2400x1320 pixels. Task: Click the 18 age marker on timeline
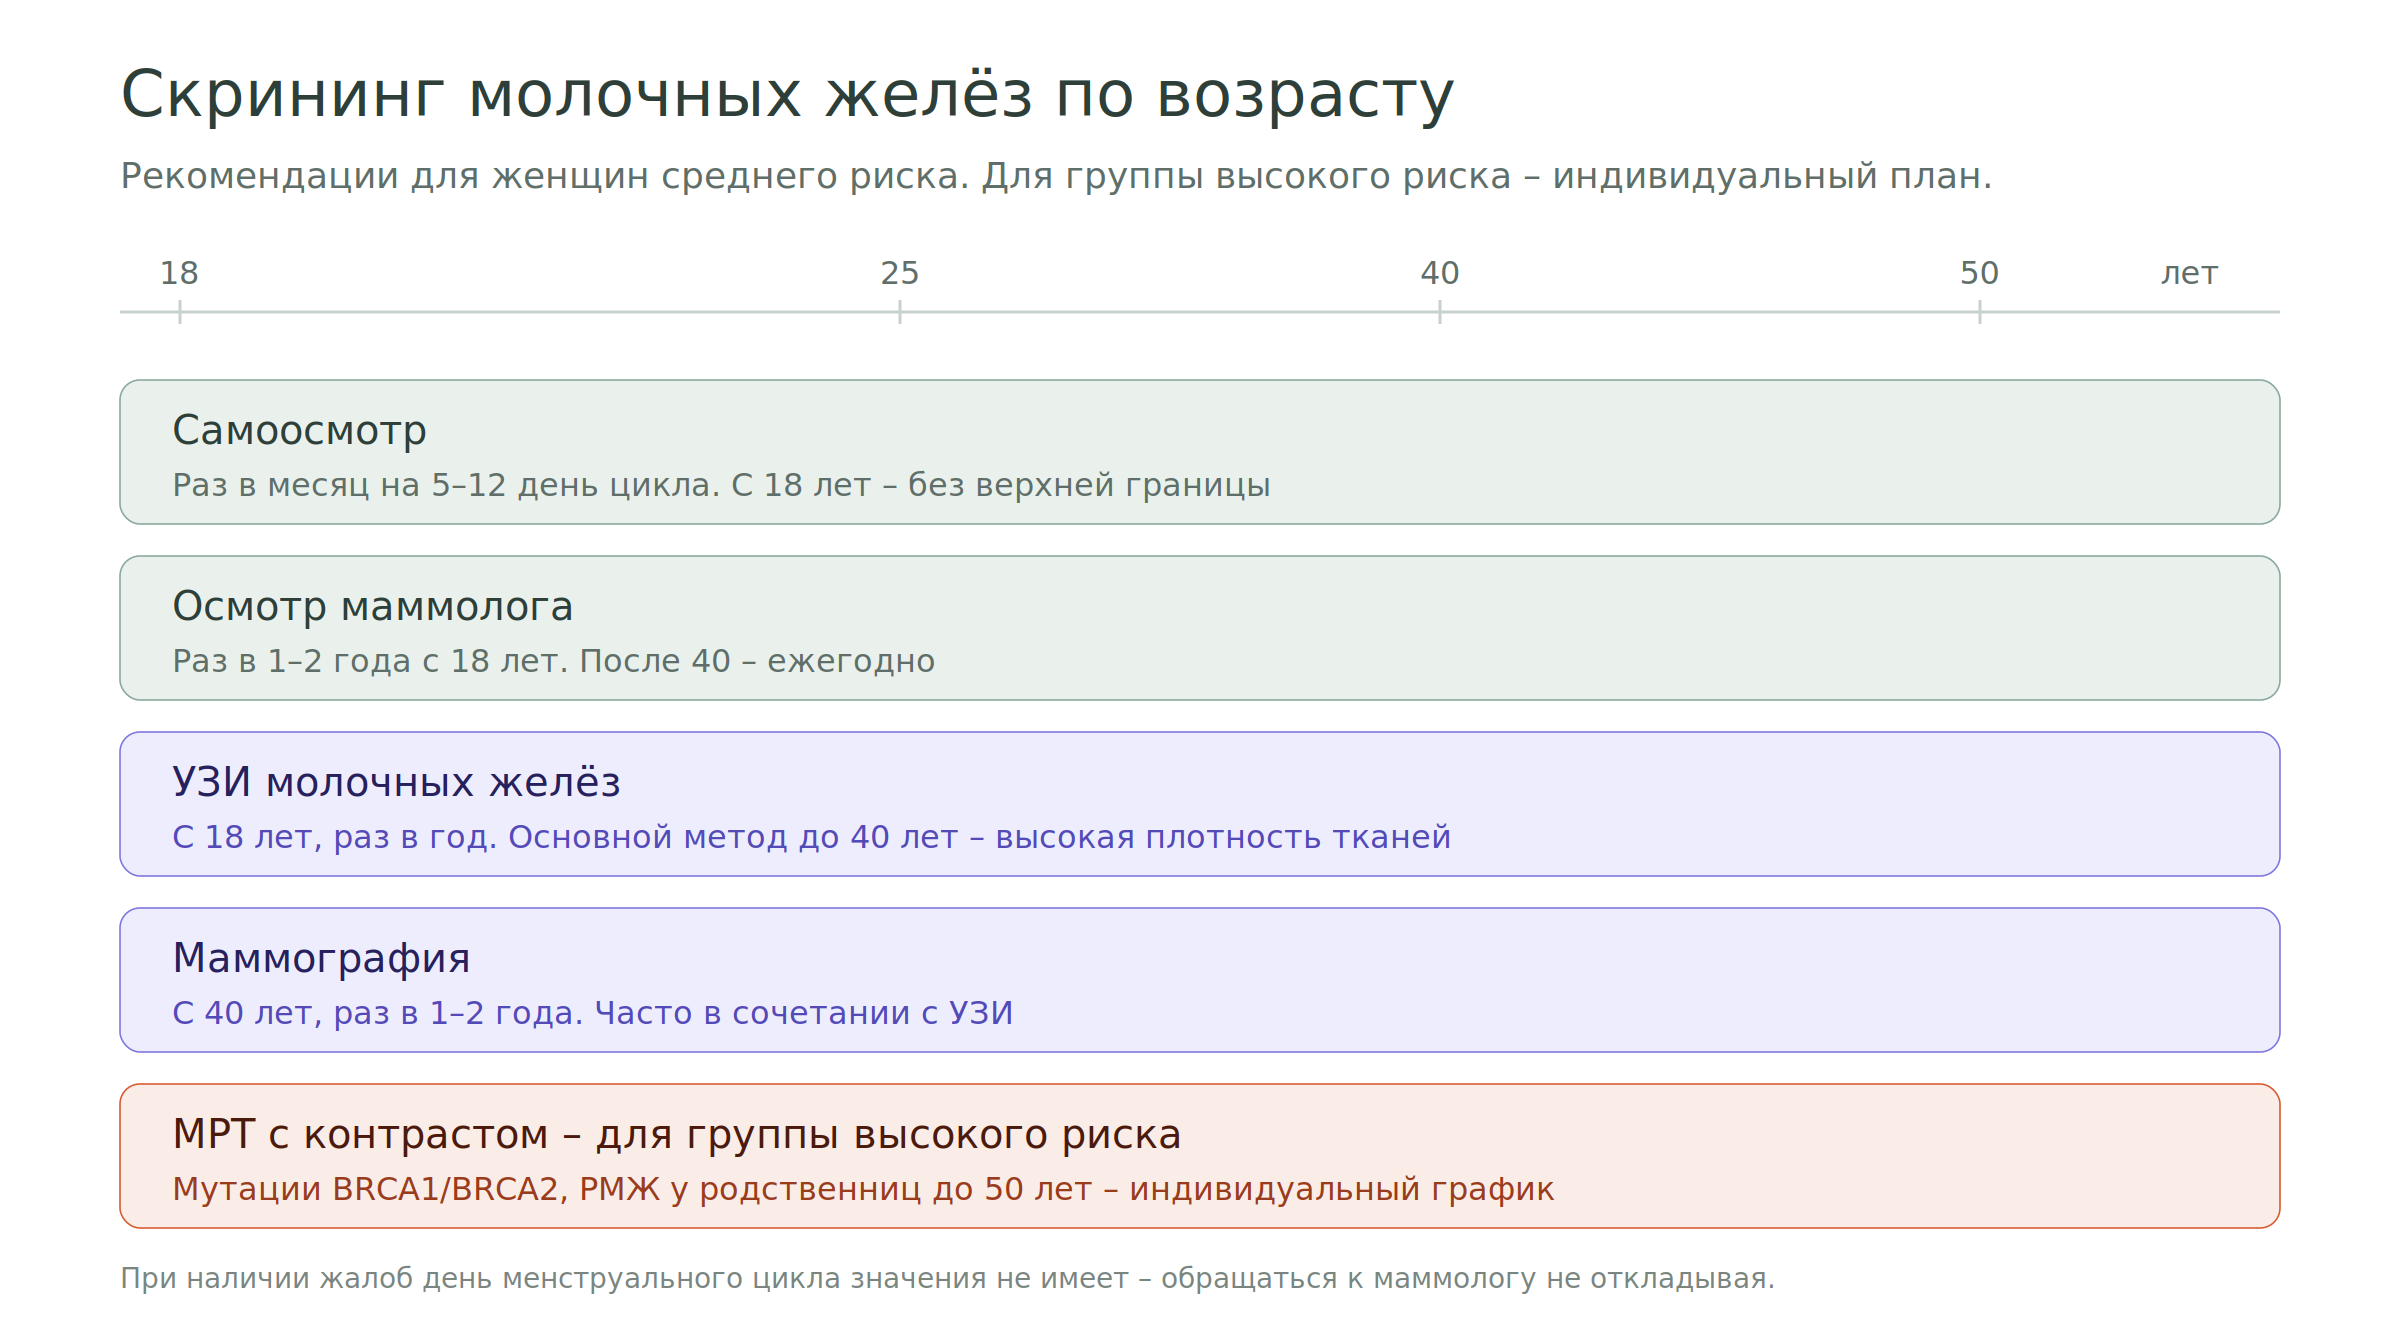(x=180, y=273)
